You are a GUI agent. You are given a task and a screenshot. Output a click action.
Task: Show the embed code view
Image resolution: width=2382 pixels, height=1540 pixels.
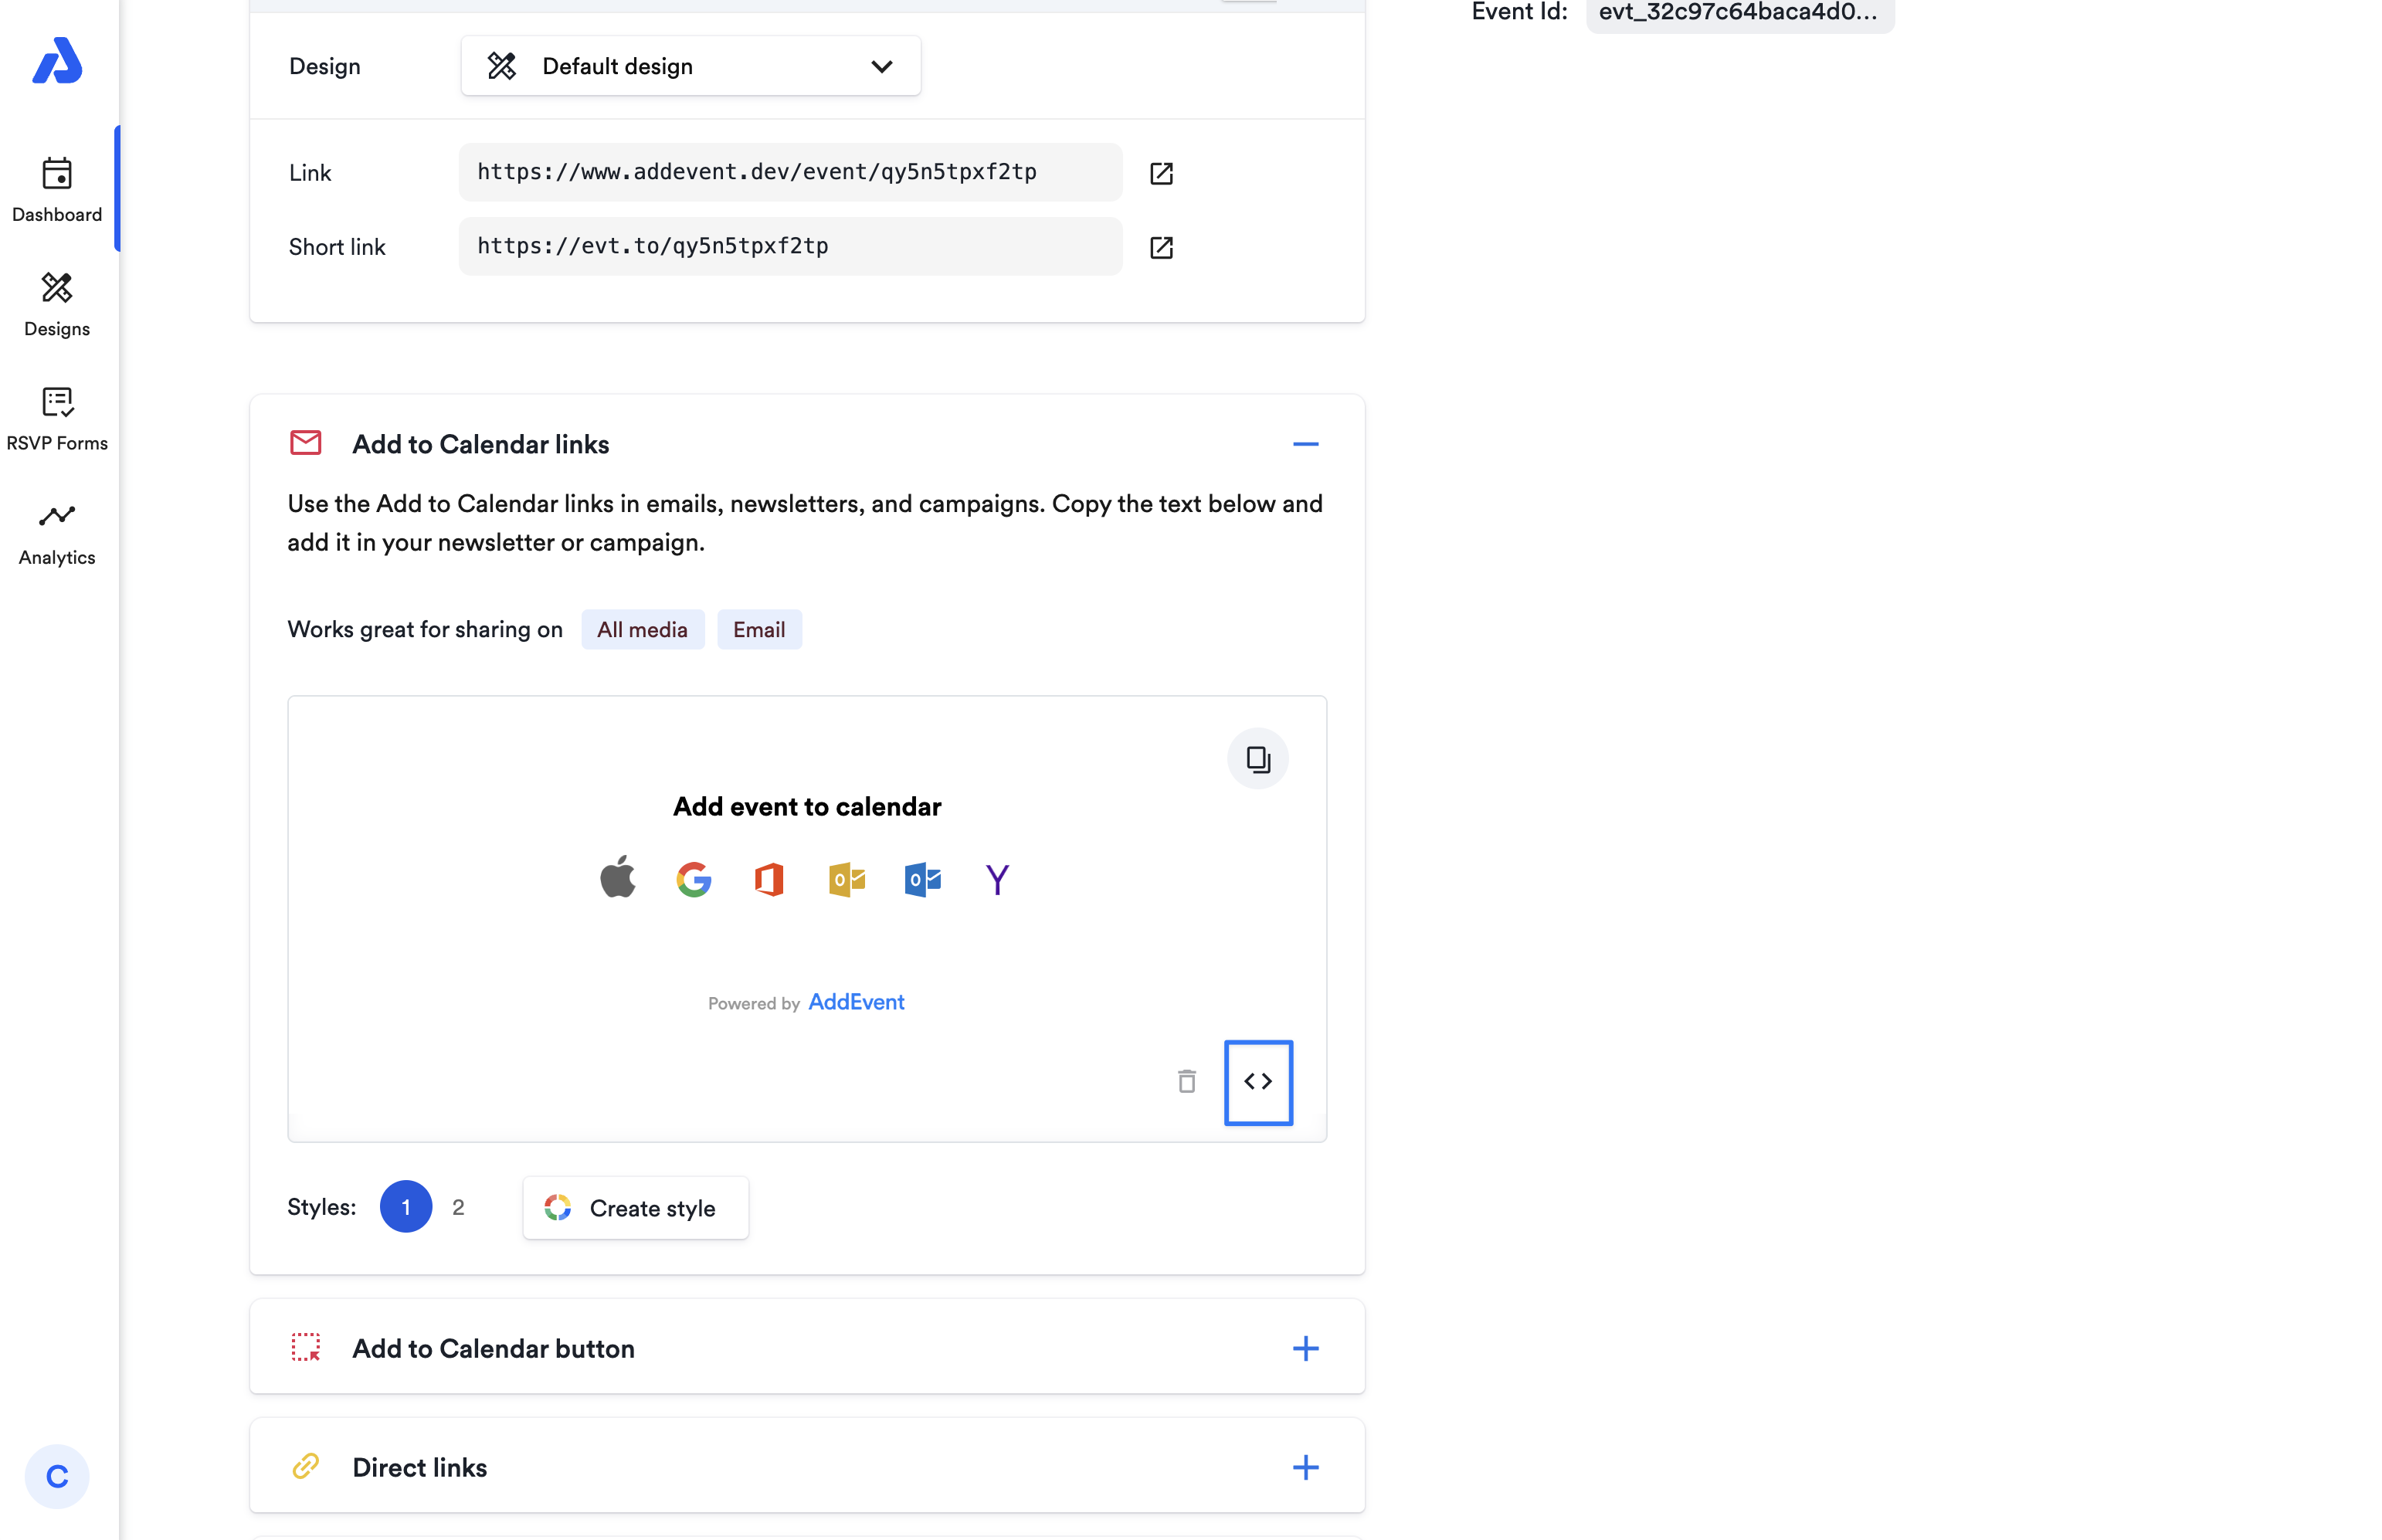pos(1257,1082)
